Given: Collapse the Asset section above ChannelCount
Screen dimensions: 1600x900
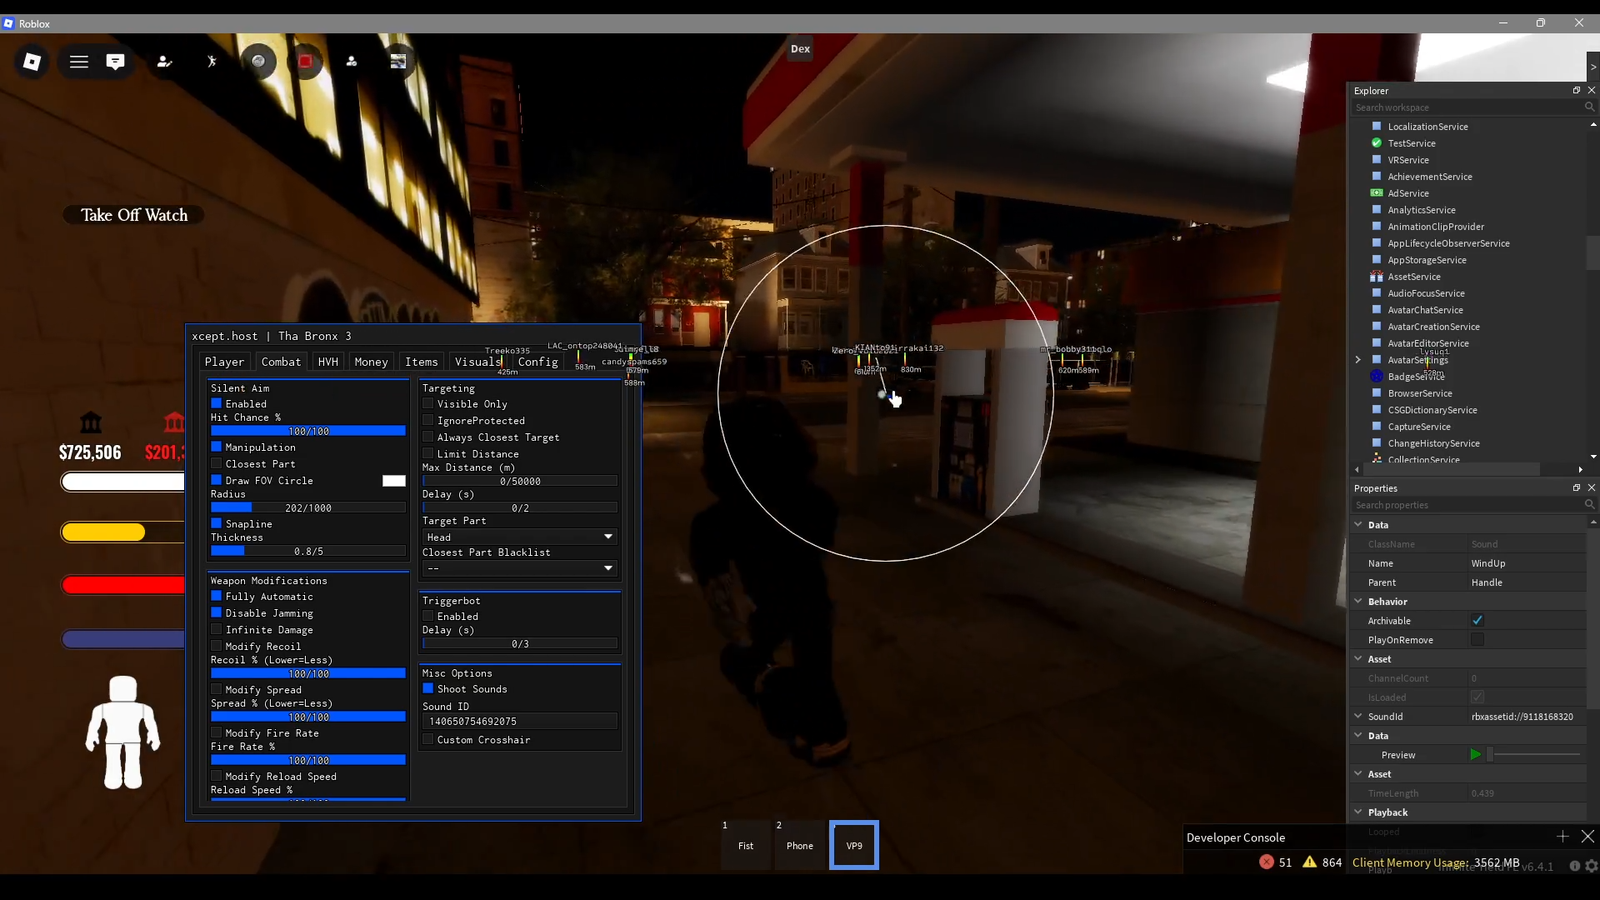Looking at the screenshot, I should 1358,658.
